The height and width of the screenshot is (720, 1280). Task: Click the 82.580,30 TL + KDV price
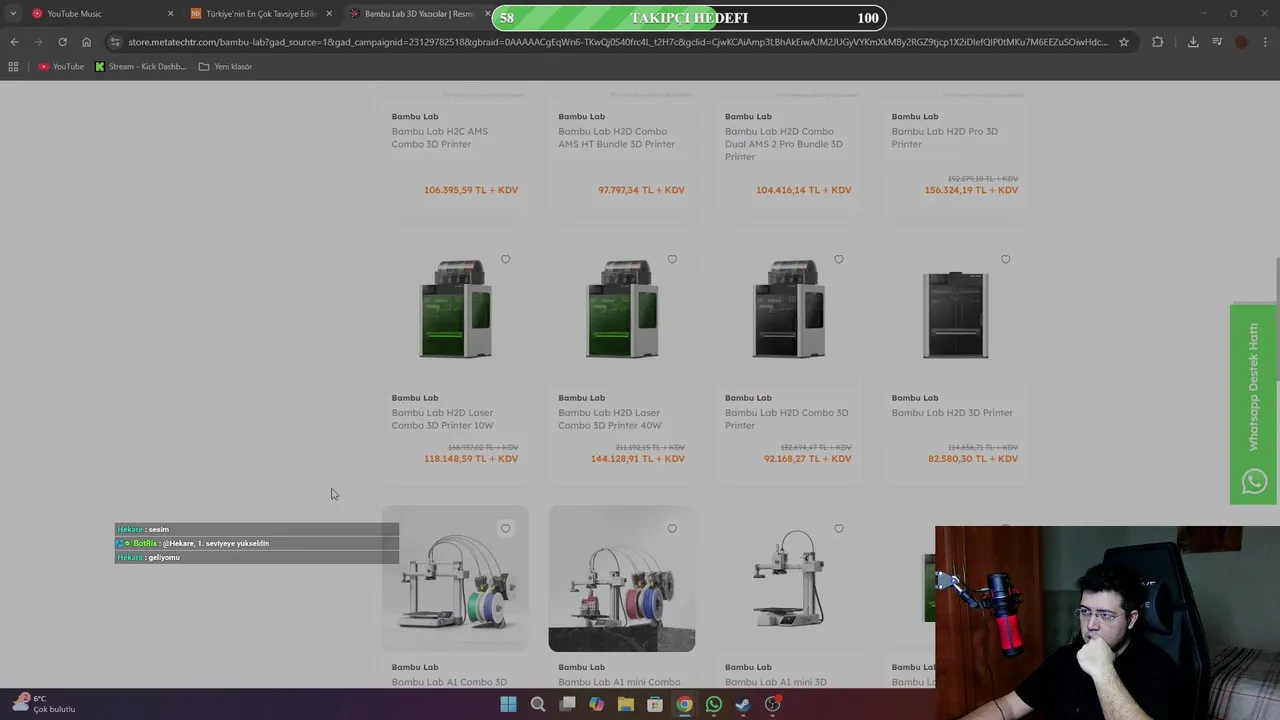point(973,459)
